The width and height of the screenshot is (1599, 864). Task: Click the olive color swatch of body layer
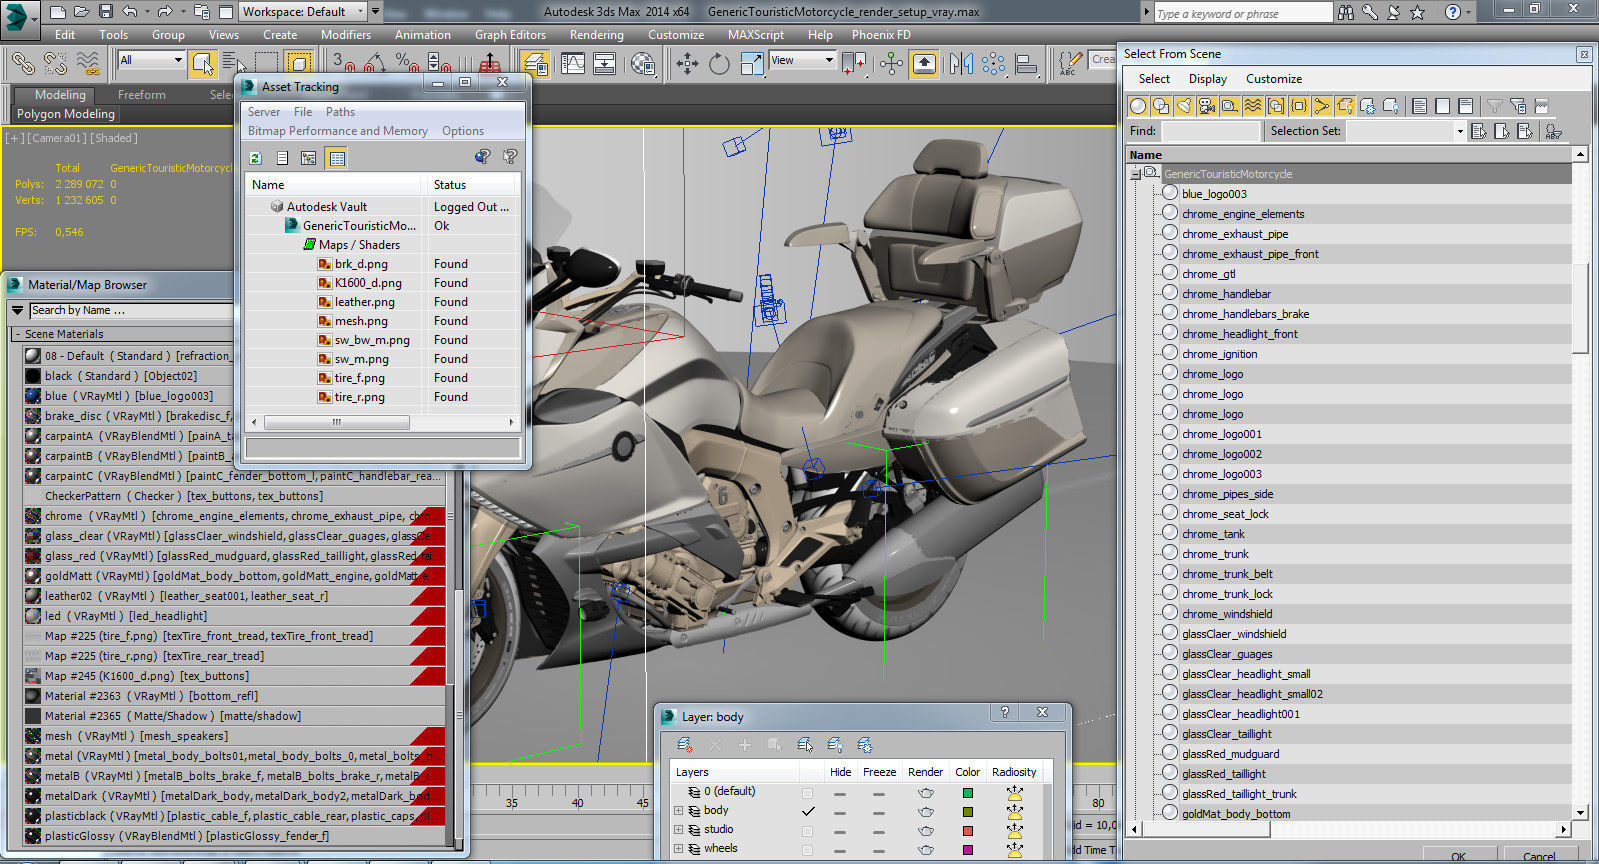(967, 812)
